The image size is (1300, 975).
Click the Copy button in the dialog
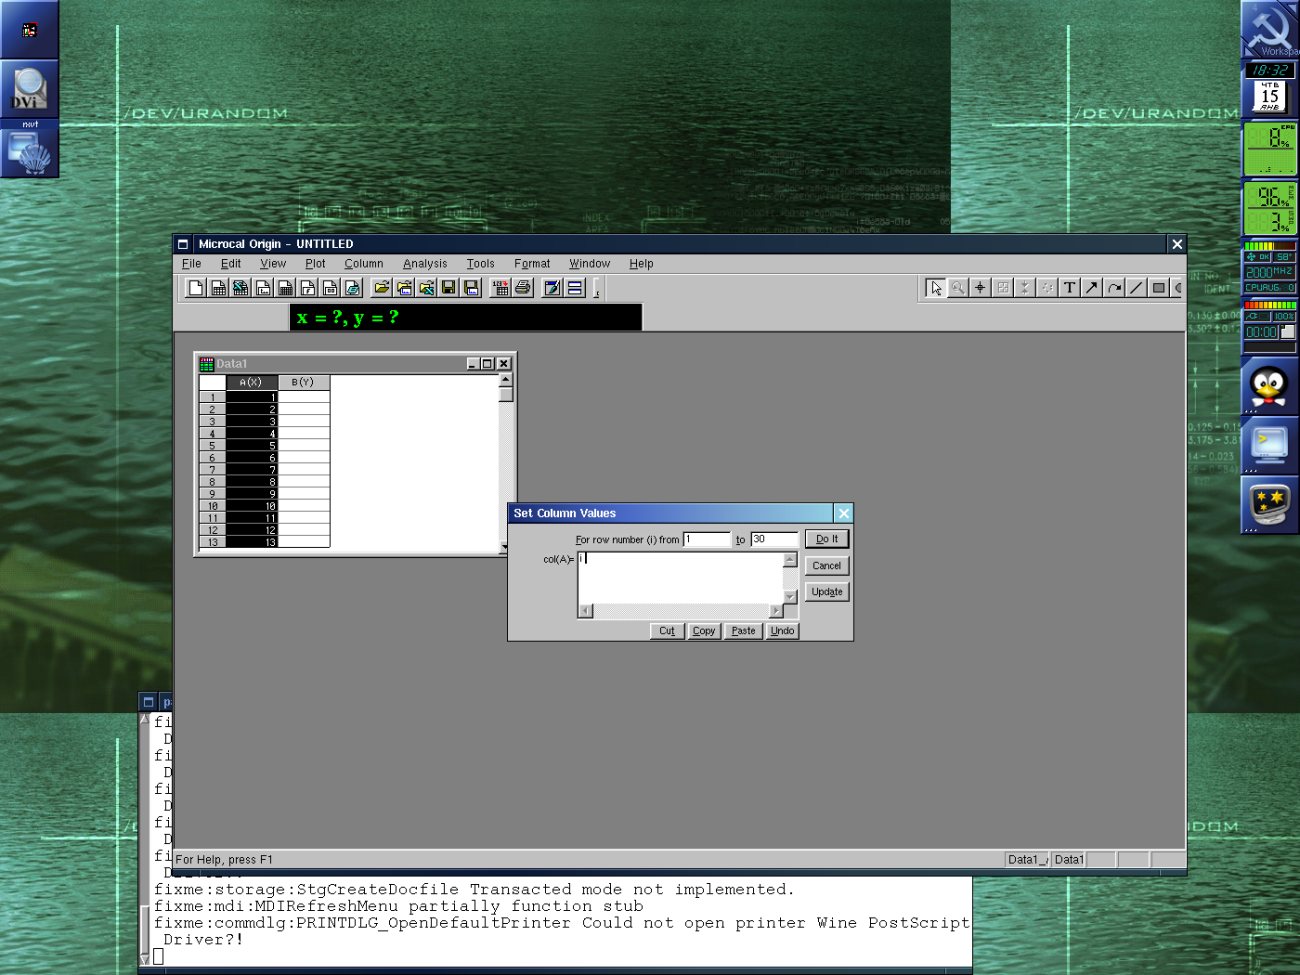coord(704,631)
